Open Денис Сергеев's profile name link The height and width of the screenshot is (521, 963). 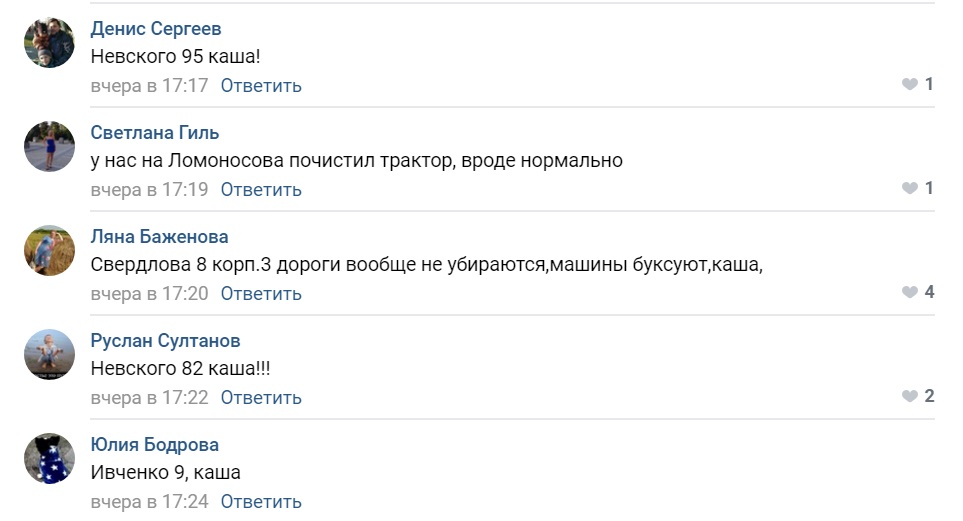(156, 29)
